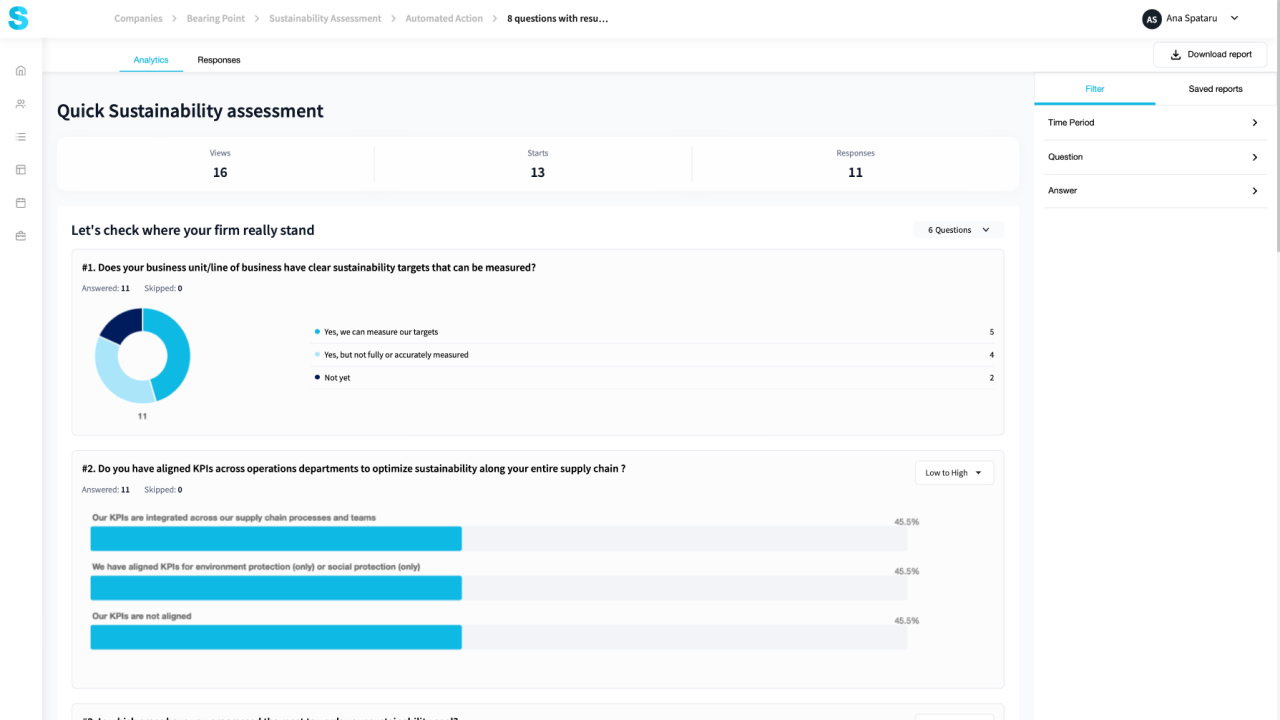This screenshot has height=720, width=1280.
Task: Open the people icon in the sidebar
Action: coord(21,104)
